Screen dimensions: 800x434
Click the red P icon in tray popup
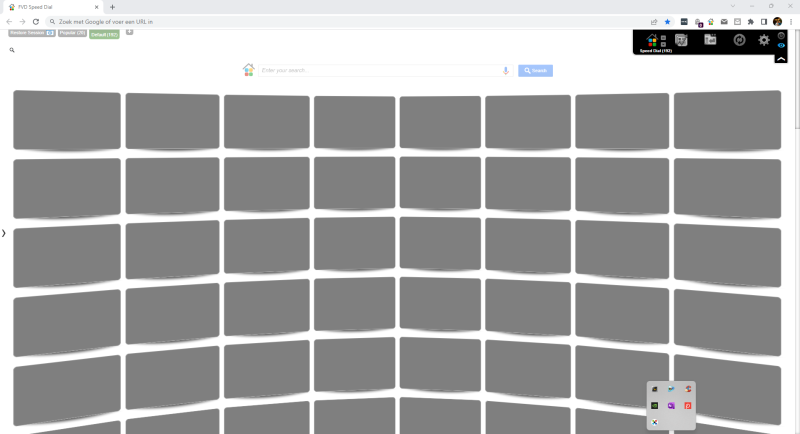pyautogui.click(x=688, y=406)
